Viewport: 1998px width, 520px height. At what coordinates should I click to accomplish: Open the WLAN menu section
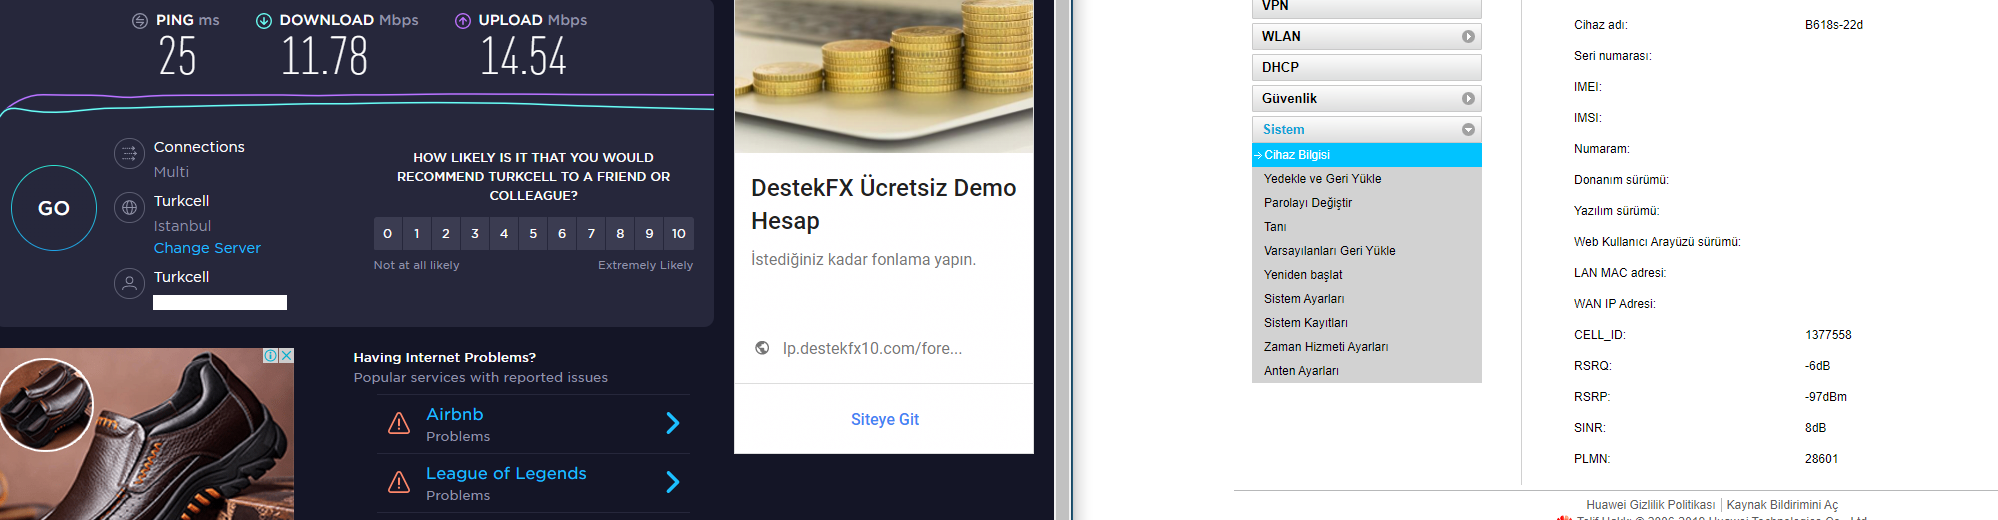[1366, 37]
